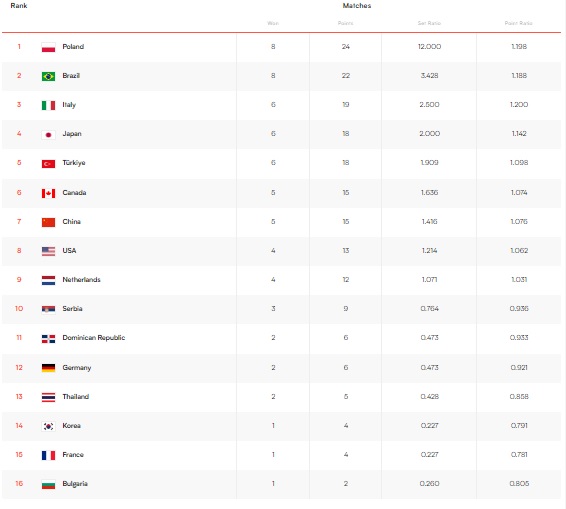Select the Korea flag icon
Image resolution: width=566 pixels, height=509 pixels.
(x=48, y=426)
